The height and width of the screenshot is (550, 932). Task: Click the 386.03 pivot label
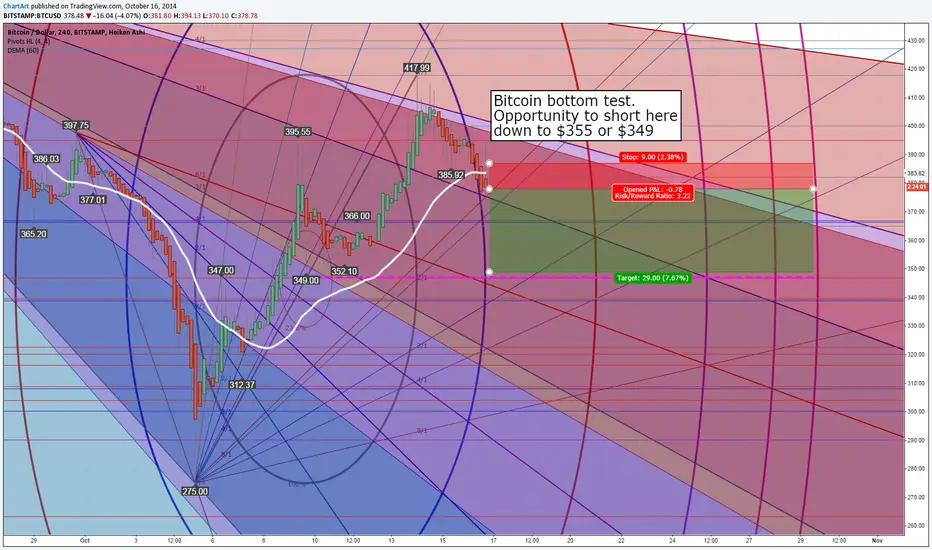tap(46, 159)
